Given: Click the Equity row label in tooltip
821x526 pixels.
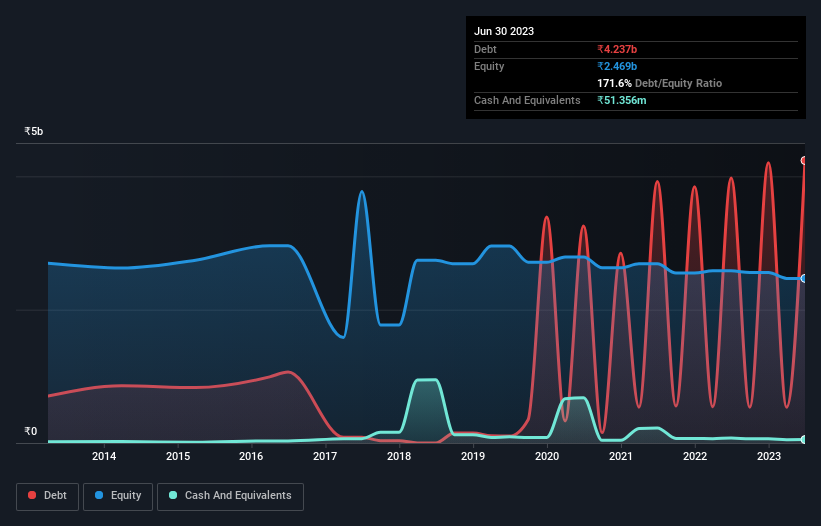Looking at the screenshot, I should [x=489, y=66].
